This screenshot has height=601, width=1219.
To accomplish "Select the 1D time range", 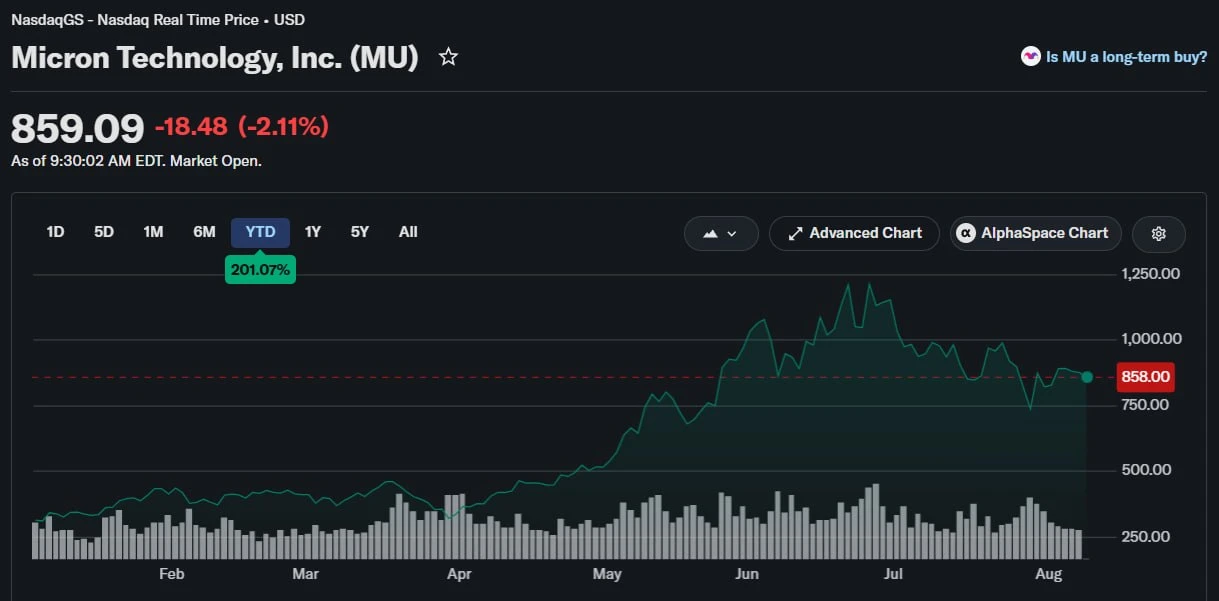I will tap(55, 232).
